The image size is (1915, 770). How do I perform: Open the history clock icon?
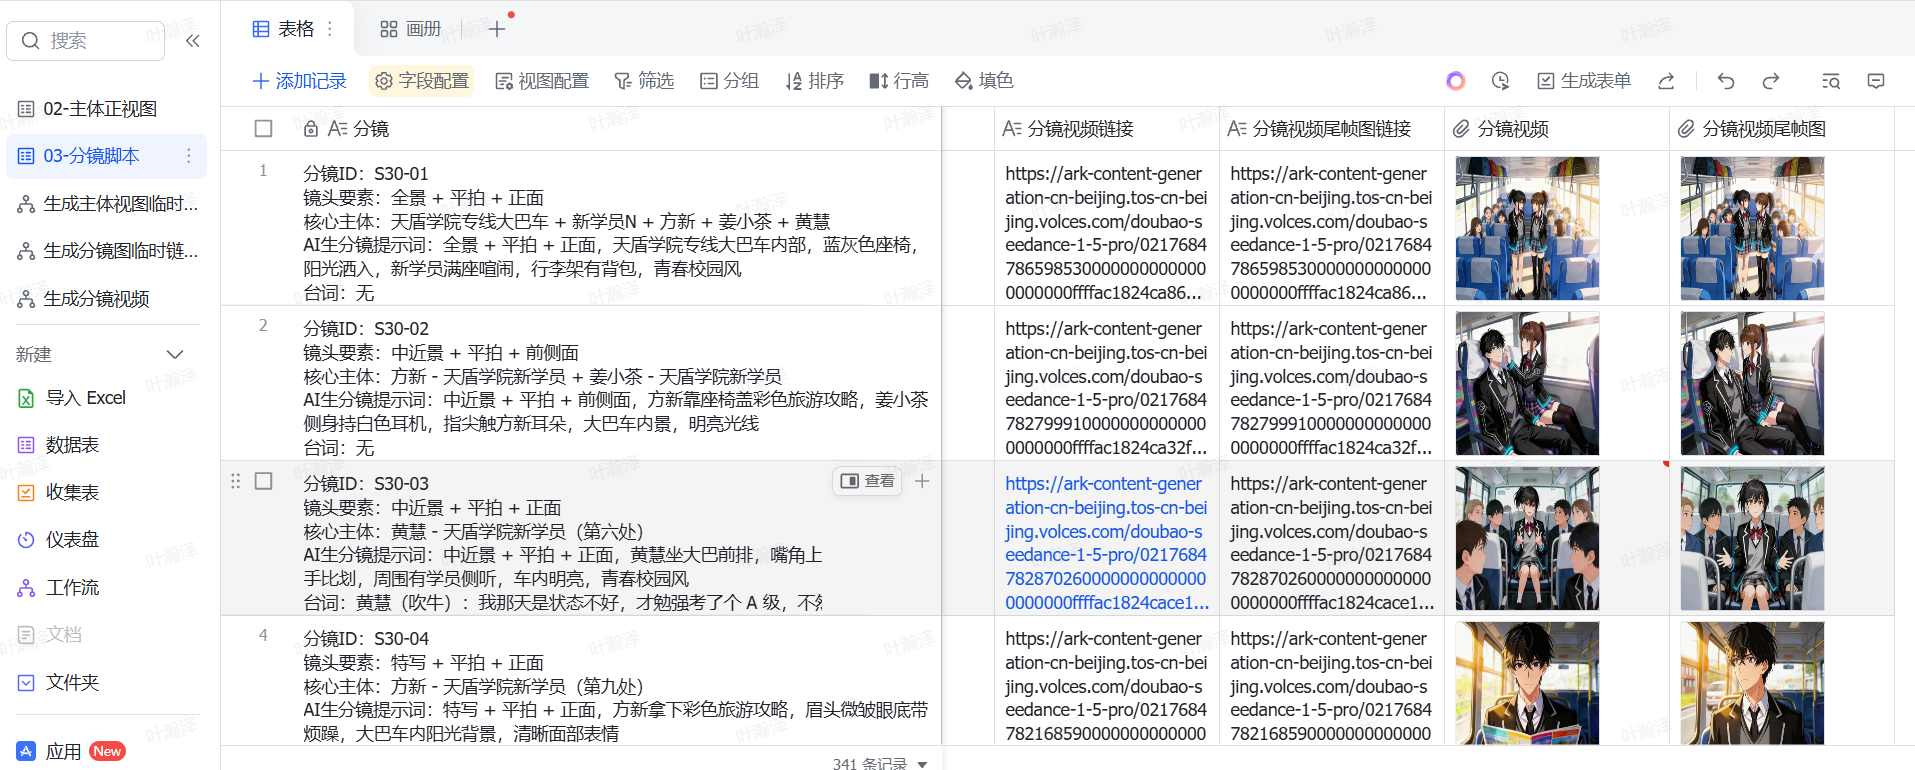(1500, 81)
